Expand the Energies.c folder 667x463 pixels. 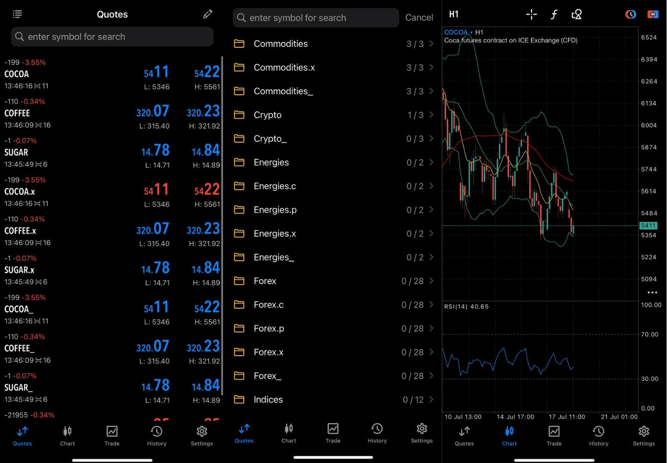click(334, 186)
